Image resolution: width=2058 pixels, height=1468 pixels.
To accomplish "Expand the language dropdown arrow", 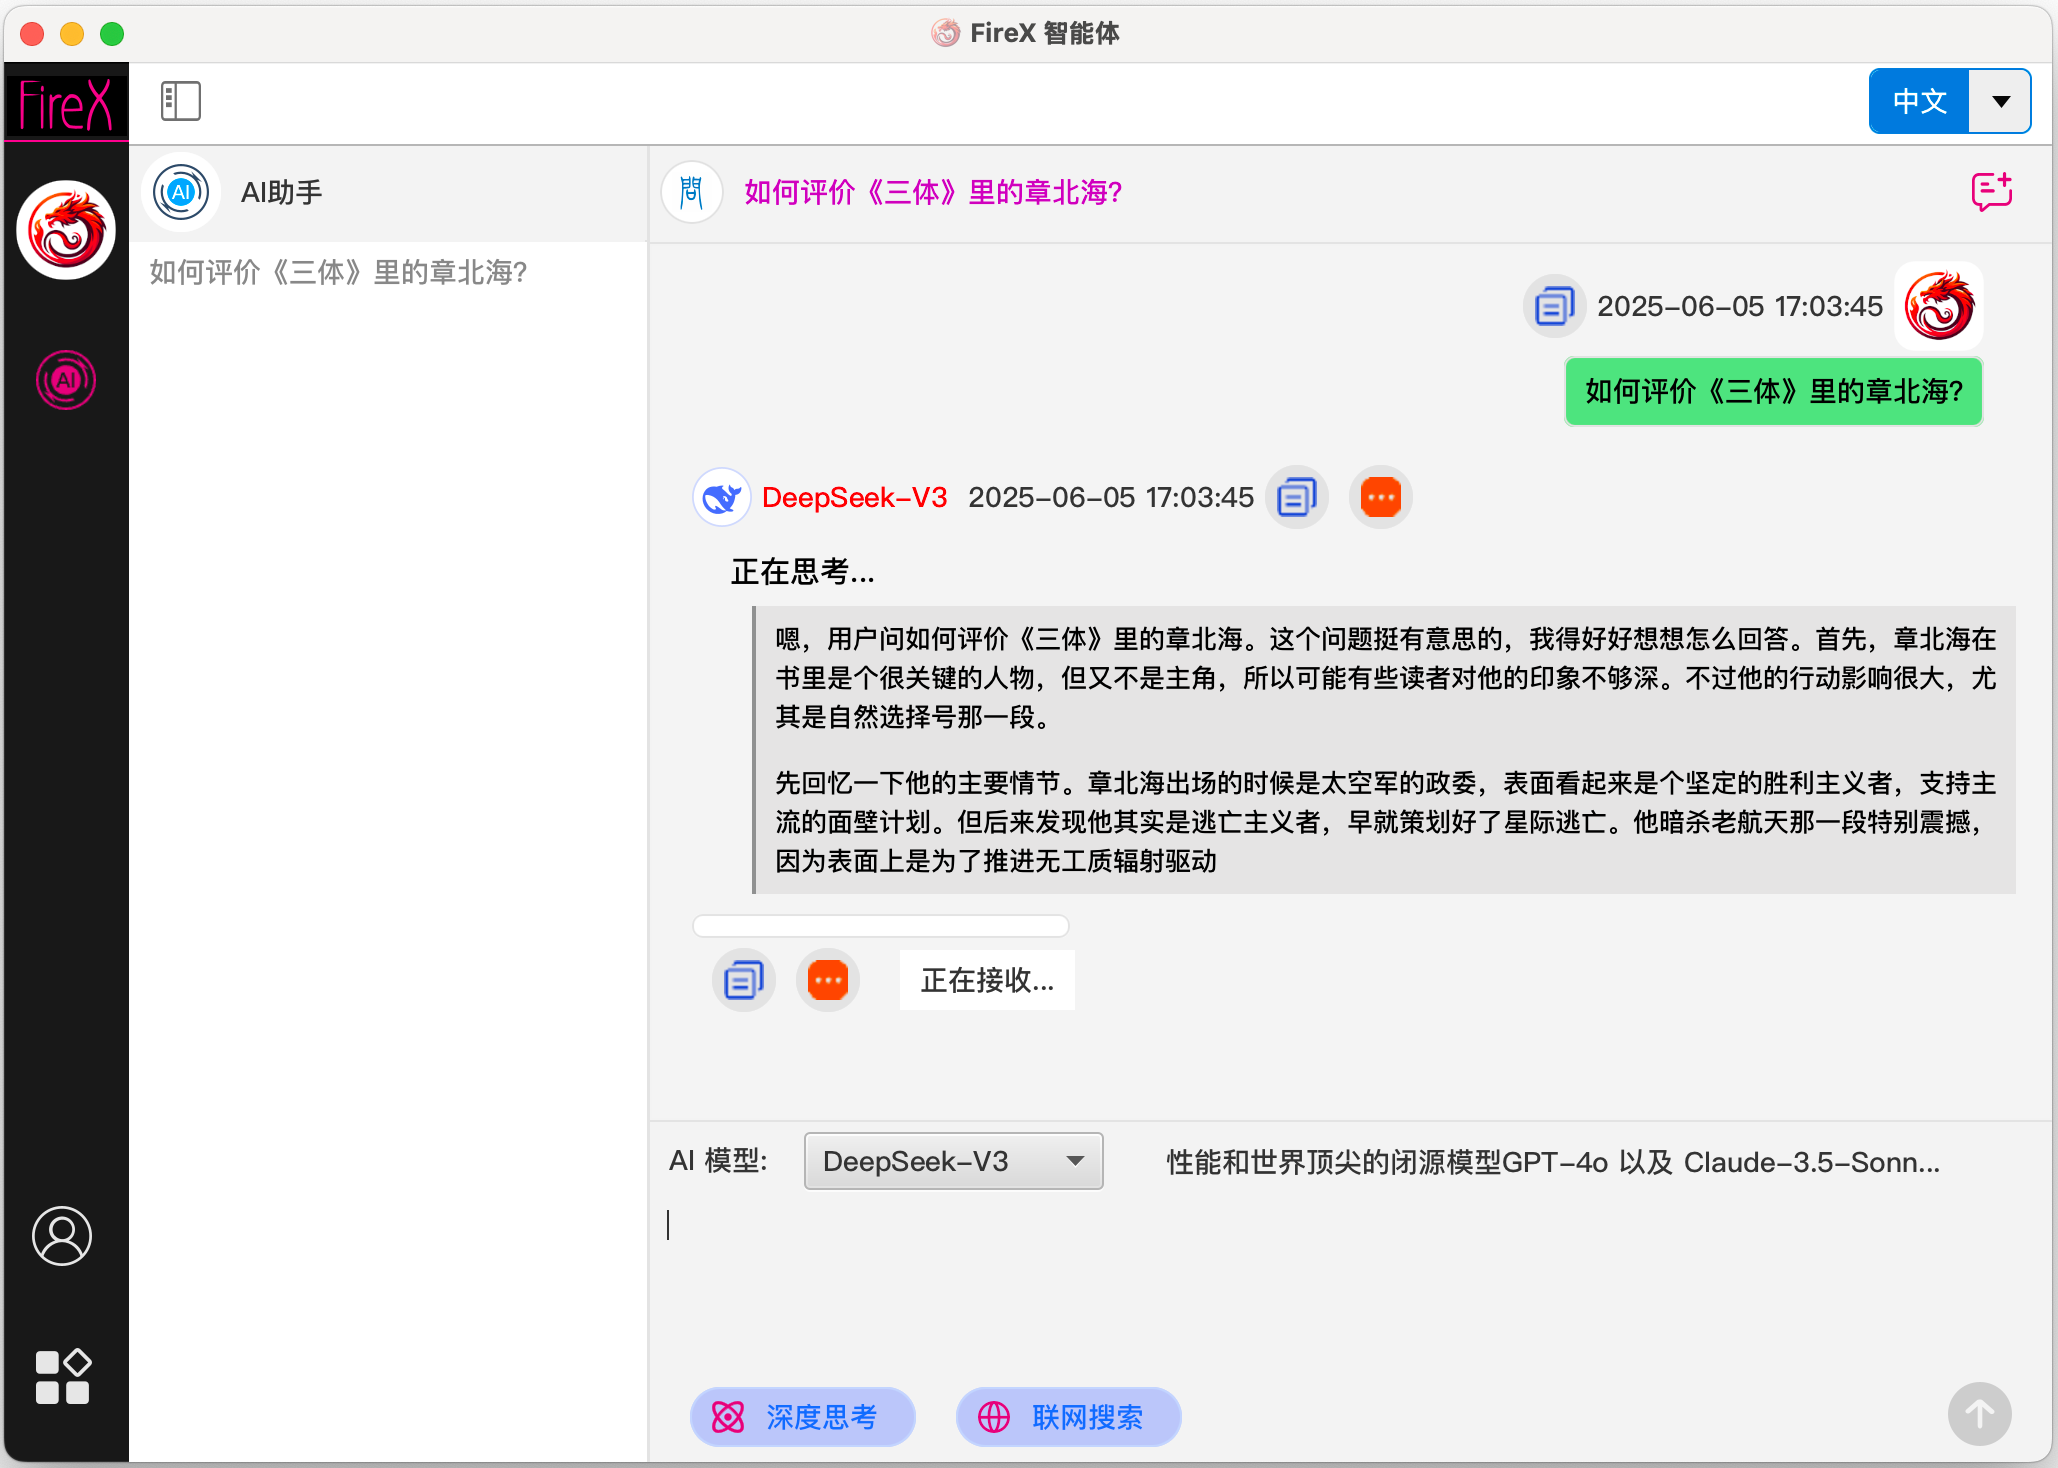I will click(2000, 101).
